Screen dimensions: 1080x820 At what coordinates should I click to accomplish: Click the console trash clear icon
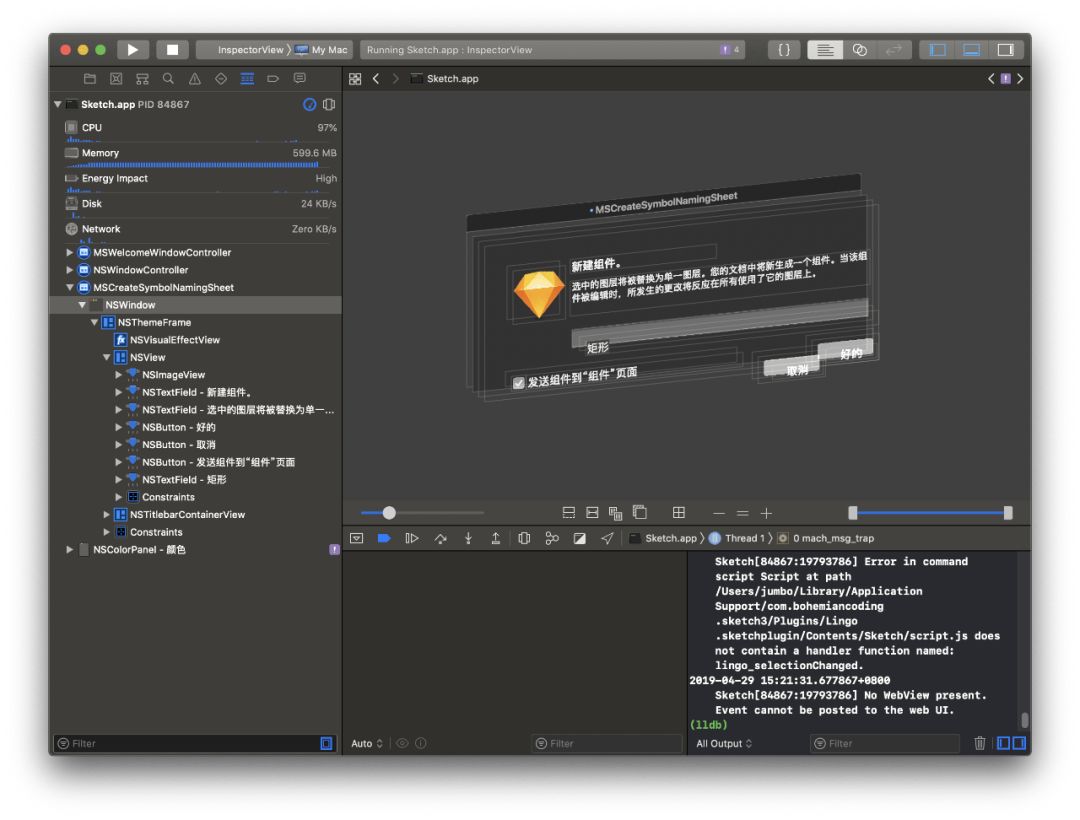pyautogui.click(x=979, y=743)
